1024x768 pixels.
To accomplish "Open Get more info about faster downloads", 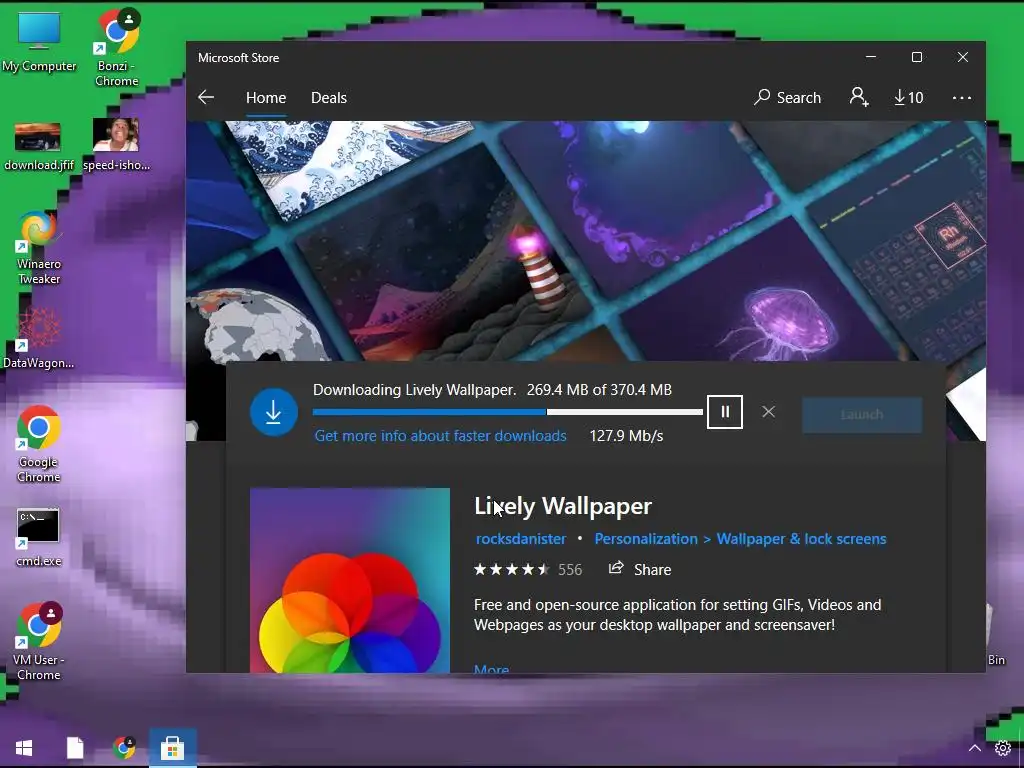I will point(440,436).
